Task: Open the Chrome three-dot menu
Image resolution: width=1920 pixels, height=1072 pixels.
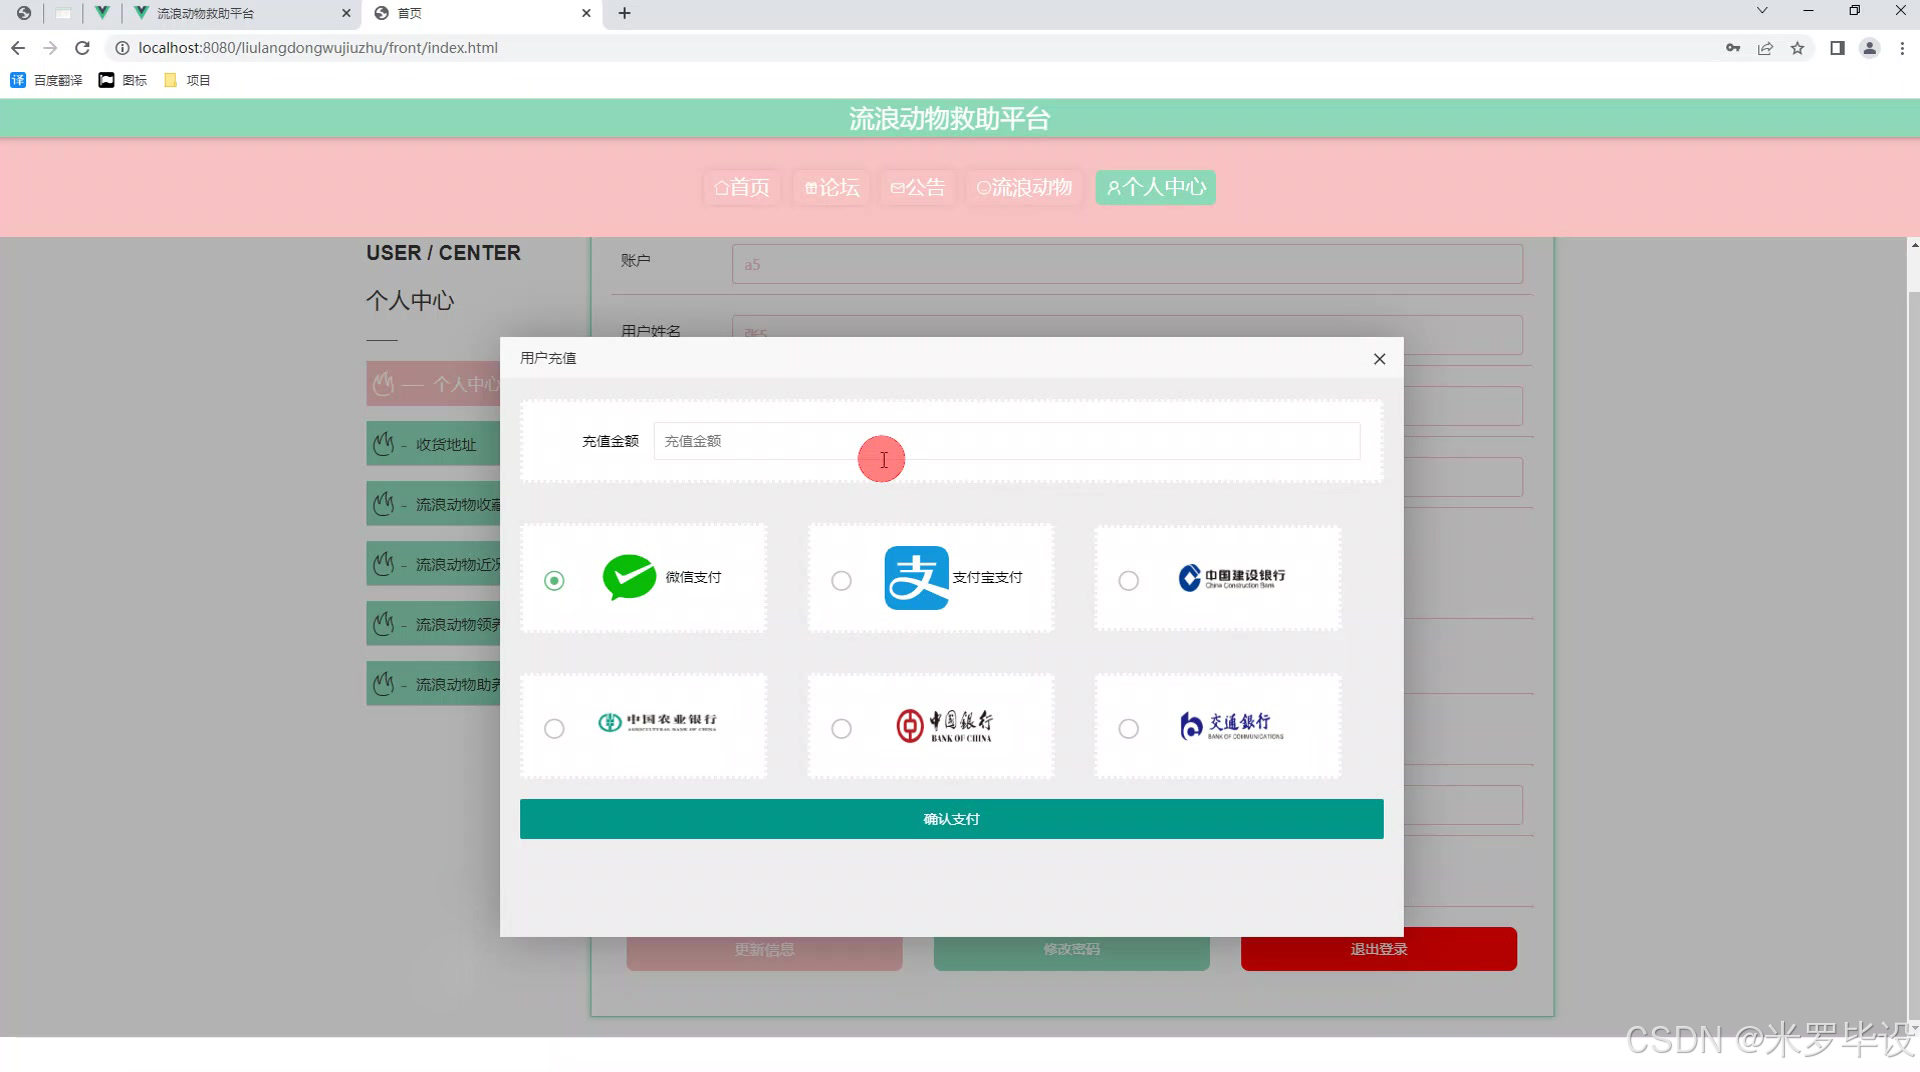Action: tap(1902, 48)
